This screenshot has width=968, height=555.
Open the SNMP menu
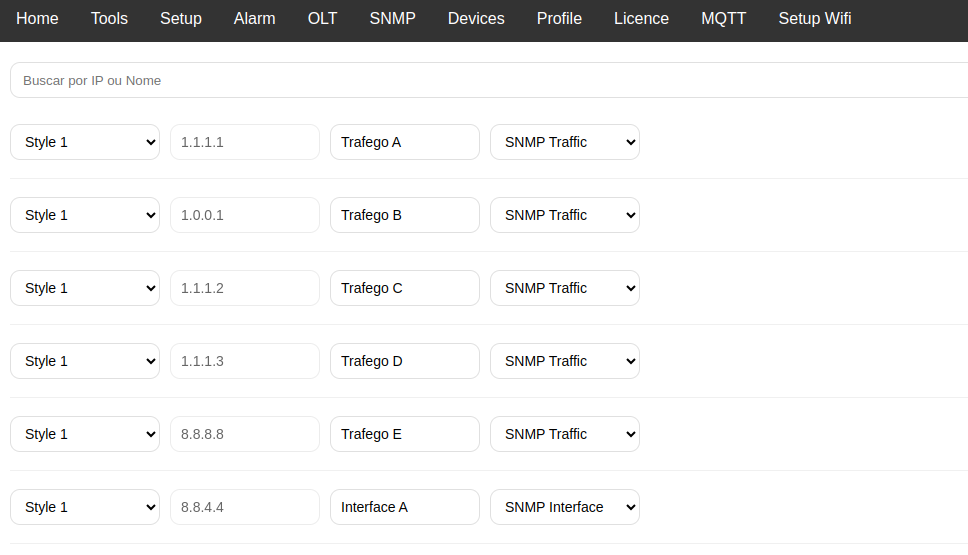tap(392, 18)
